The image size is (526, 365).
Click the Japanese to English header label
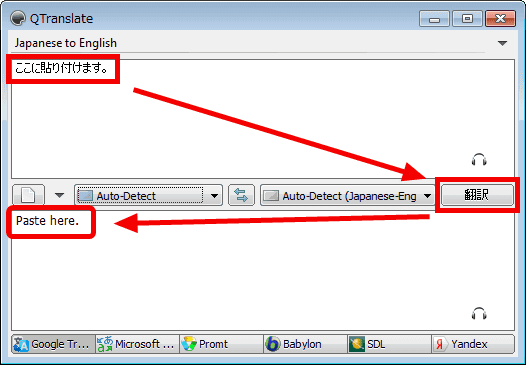coord(66,43)
